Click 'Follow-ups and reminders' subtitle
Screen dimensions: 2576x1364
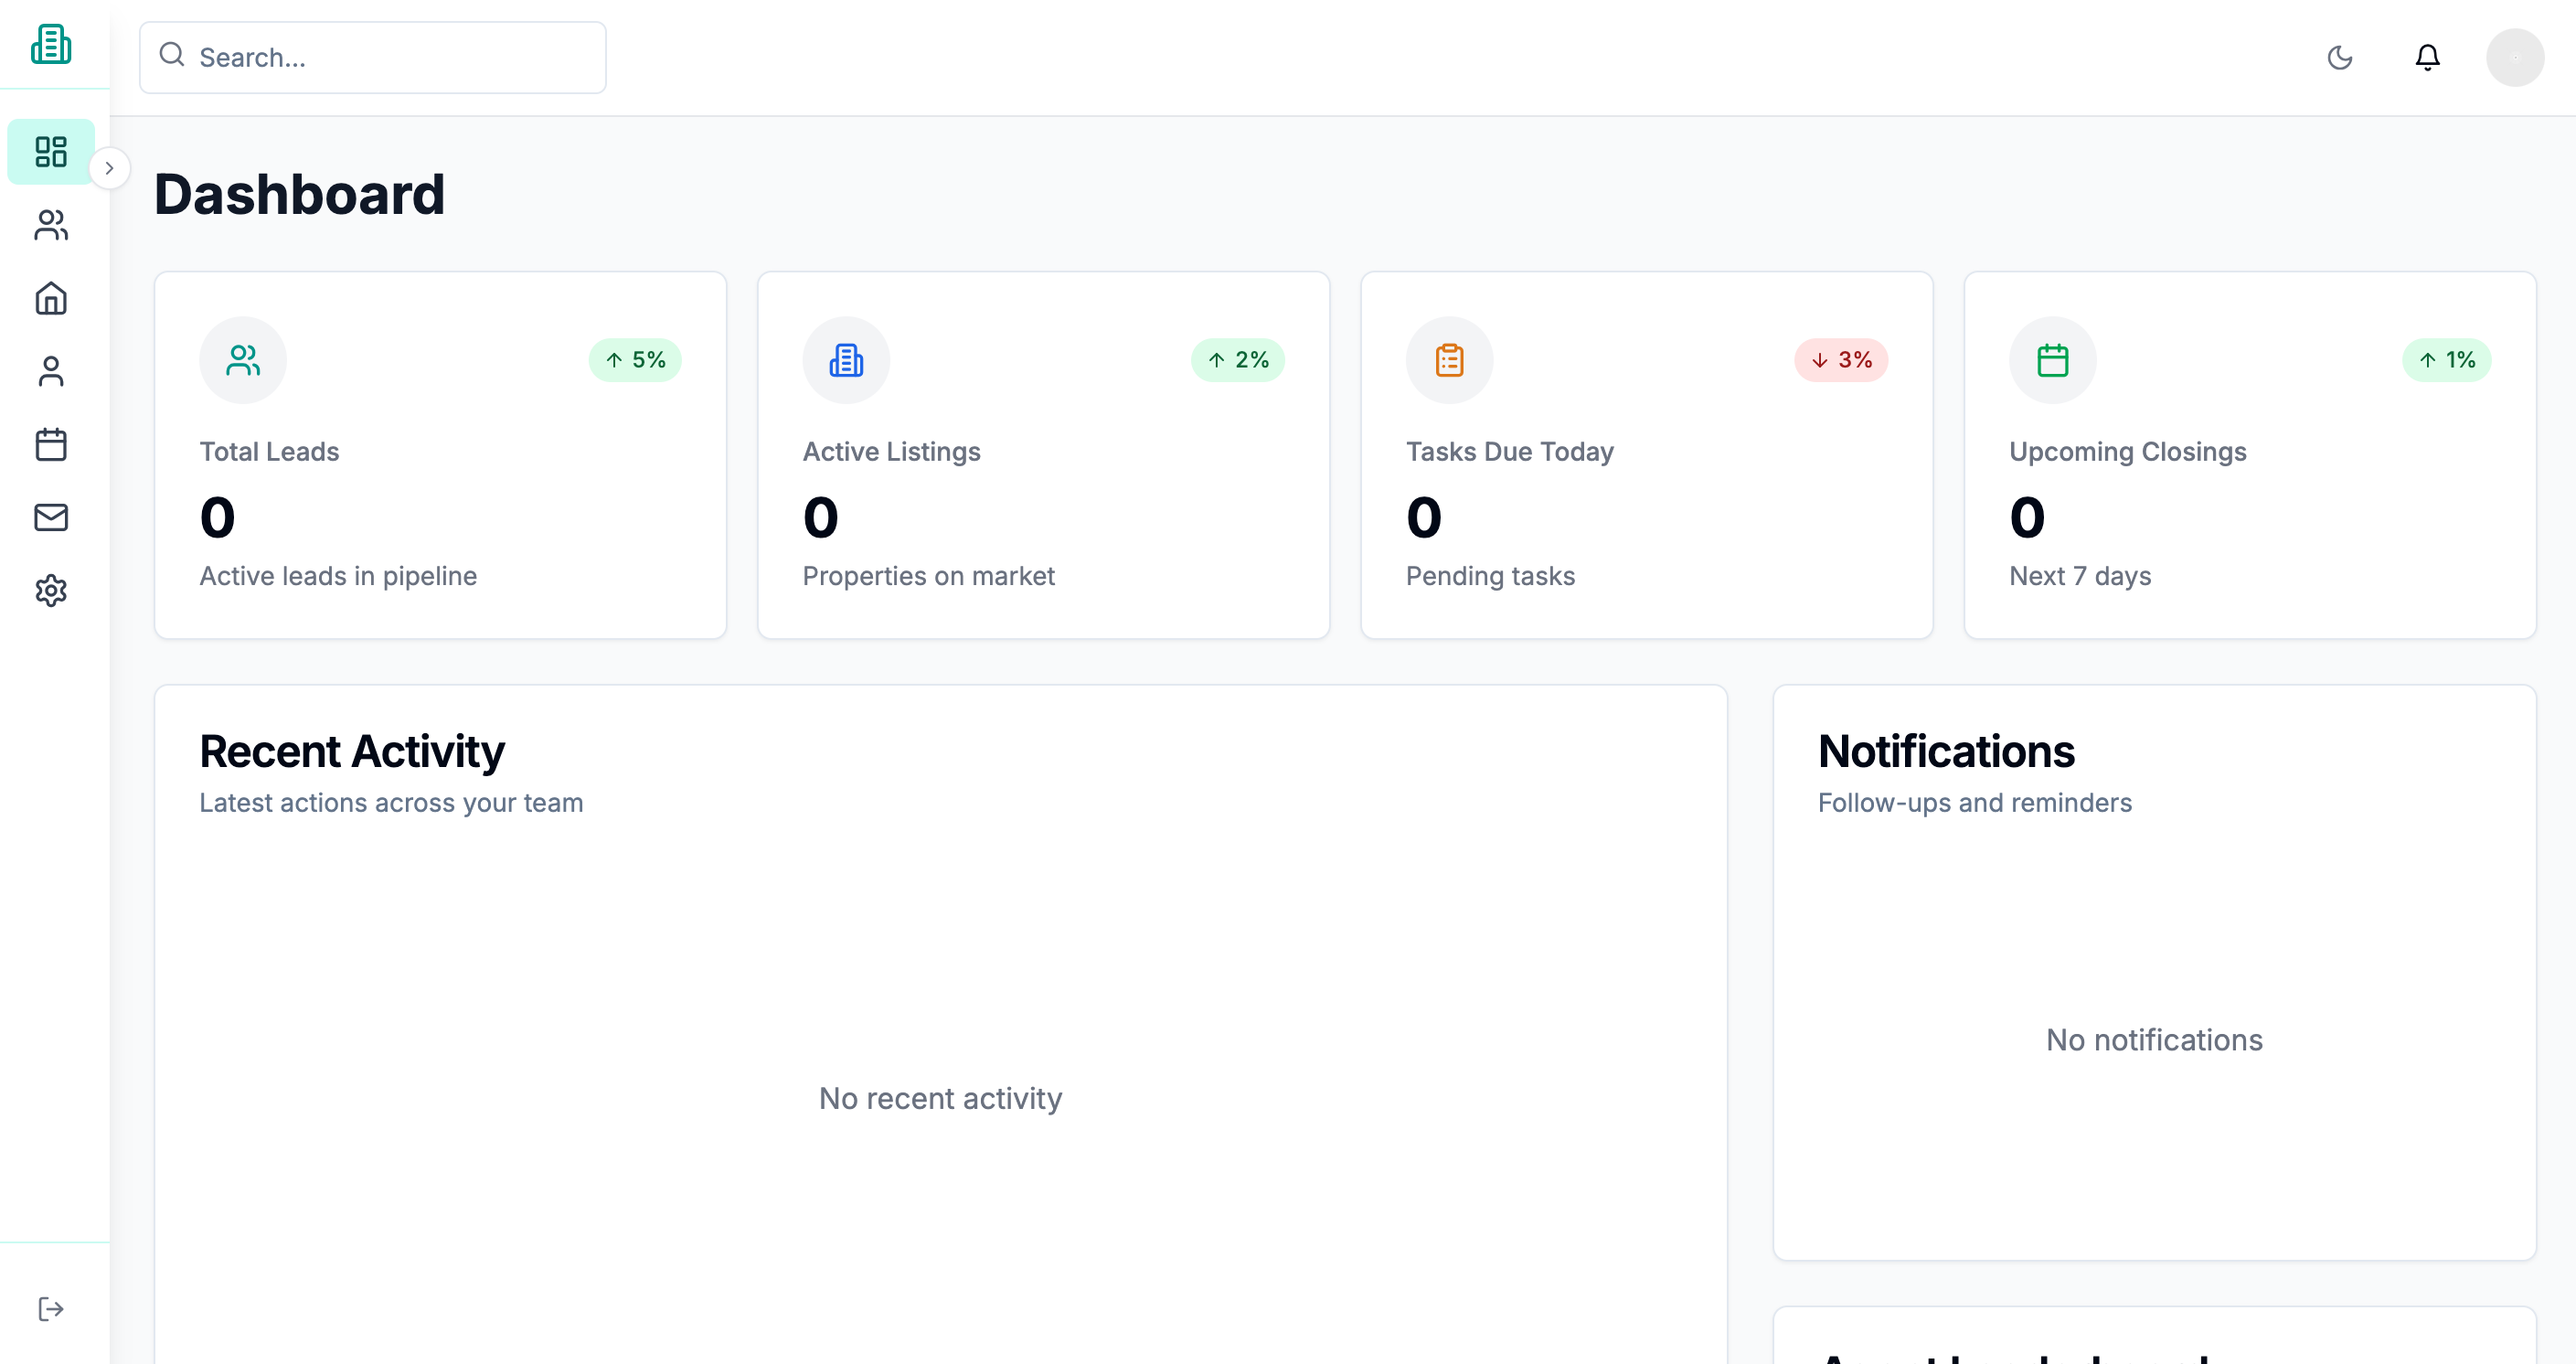(x=1975, y=803)
